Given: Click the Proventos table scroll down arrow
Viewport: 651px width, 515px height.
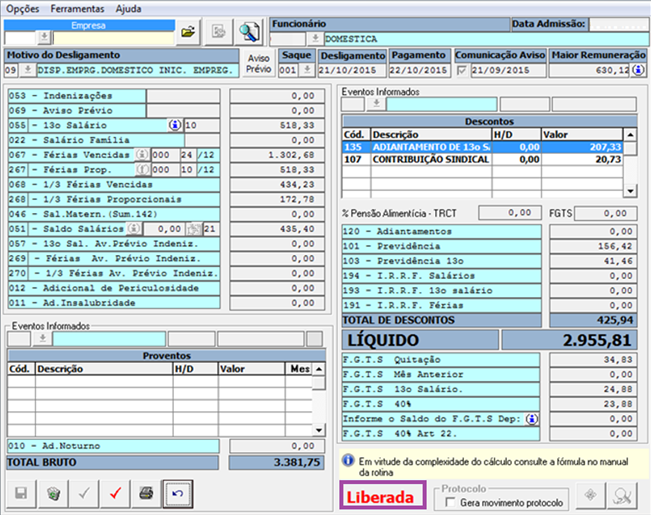Looking at the screenshot, I should pyautogui.click(x=319, y=430).
